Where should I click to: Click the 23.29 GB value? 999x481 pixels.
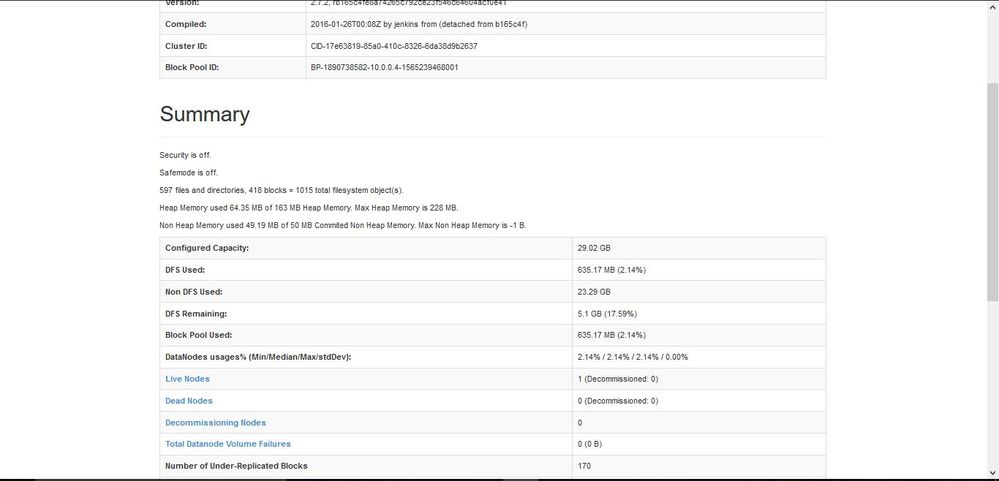click(x=594, y=292)
